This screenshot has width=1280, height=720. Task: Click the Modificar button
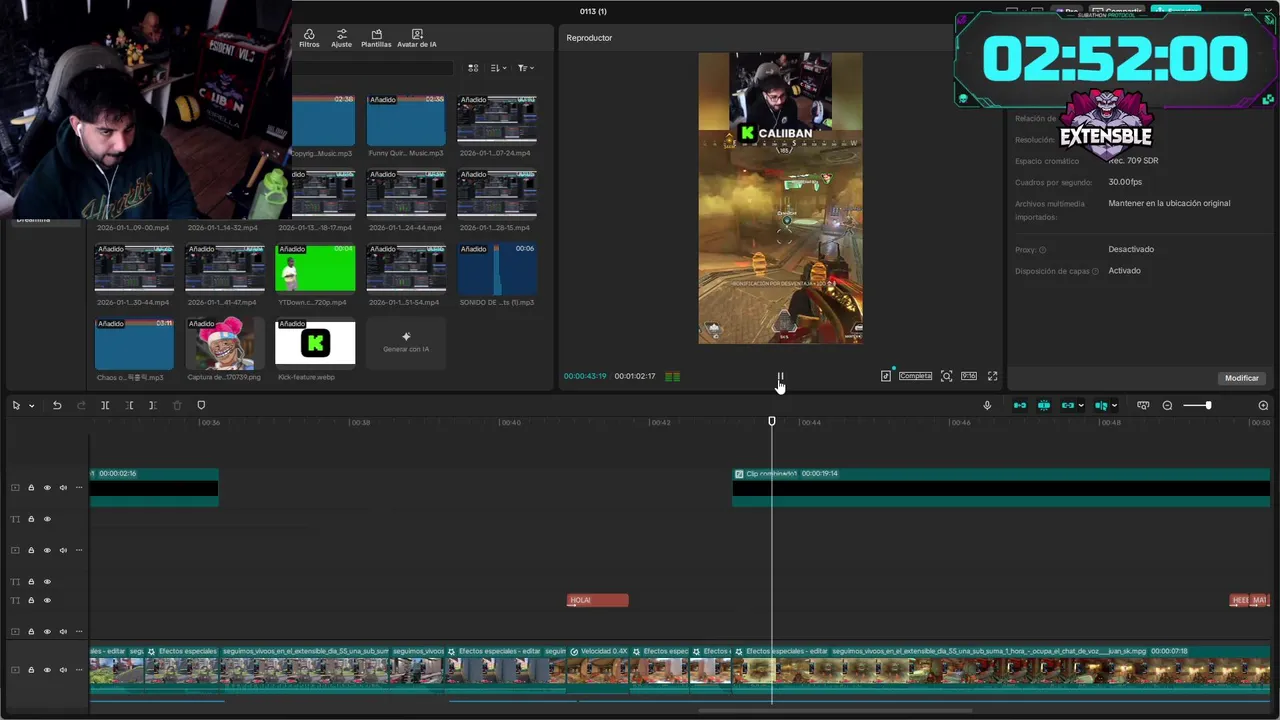pyautogui.click(x=1241, y=378)
